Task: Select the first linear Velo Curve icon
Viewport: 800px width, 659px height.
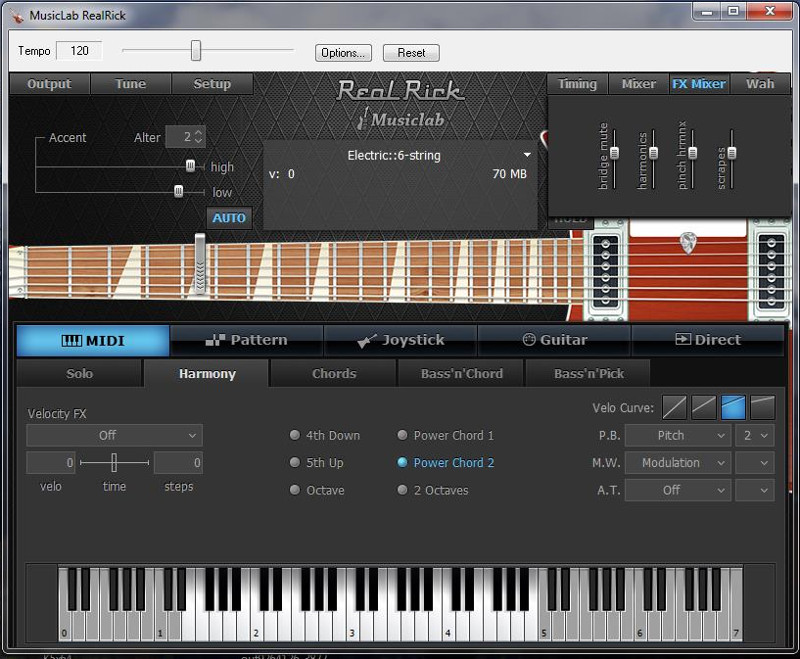Action: [674, 408]
